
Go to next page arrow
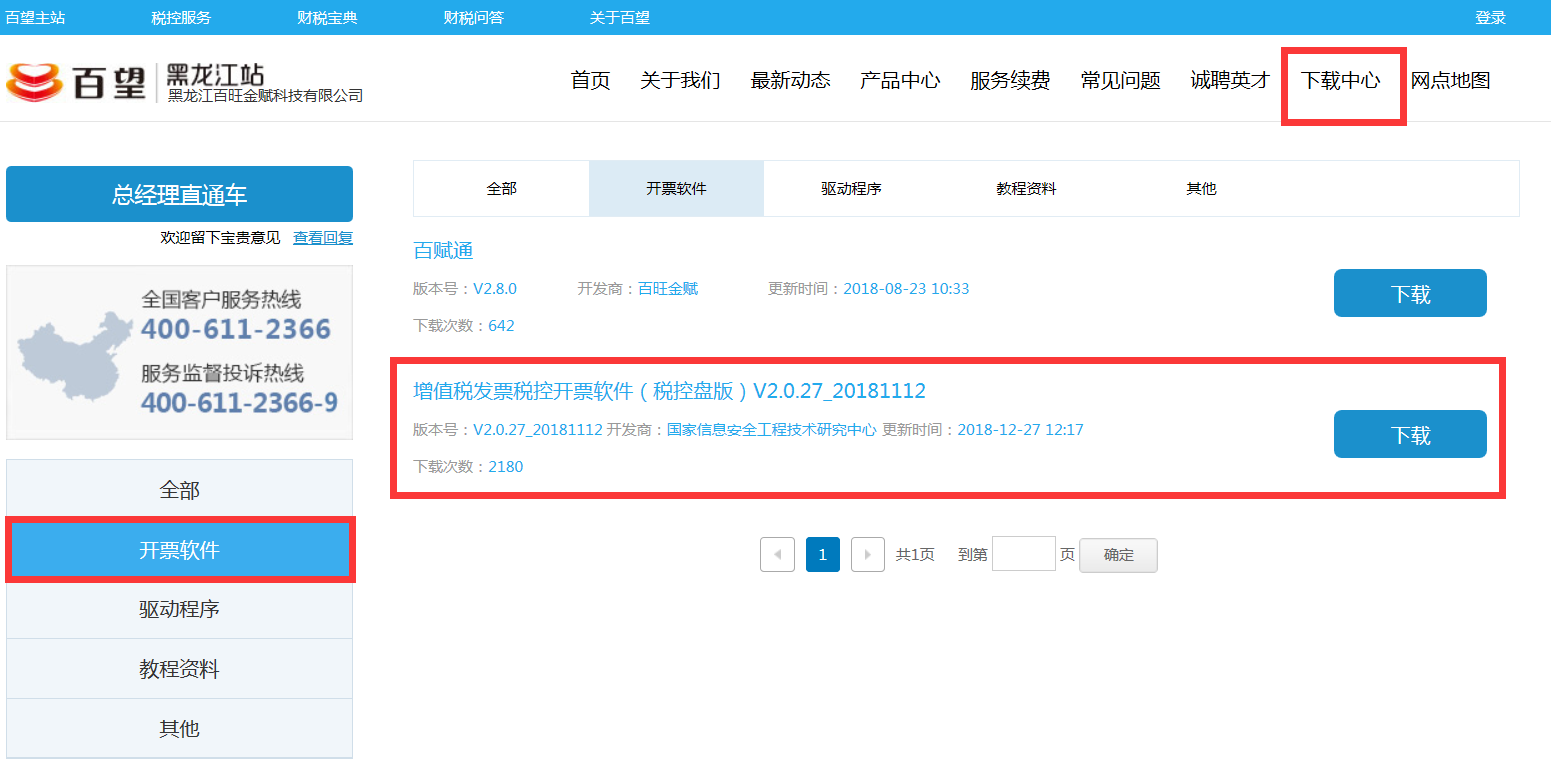pyautogui.click(x=868, y=554)
